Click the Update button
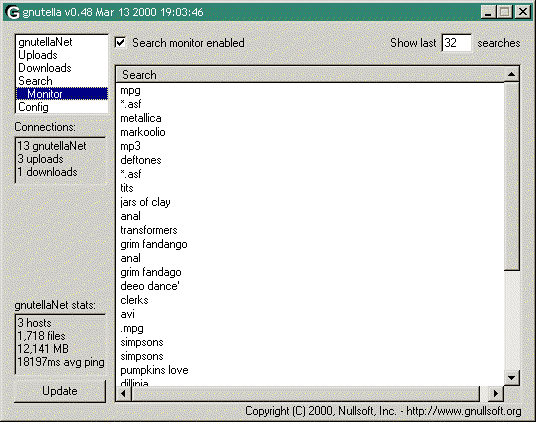This screenshot has height=422, width=536. point(60,391)
